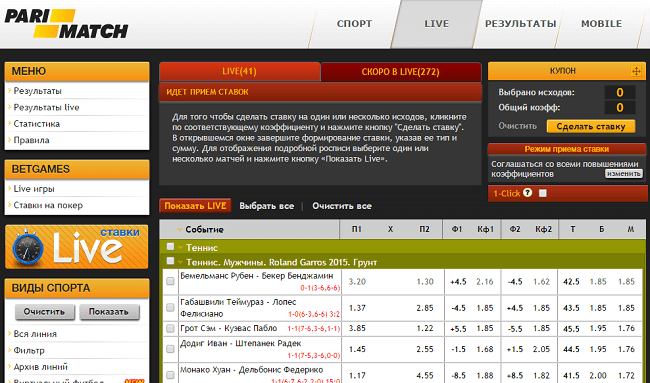Click the Режим приема ставки header
This screenshot has height=383, width=650.
click(567, 149)
